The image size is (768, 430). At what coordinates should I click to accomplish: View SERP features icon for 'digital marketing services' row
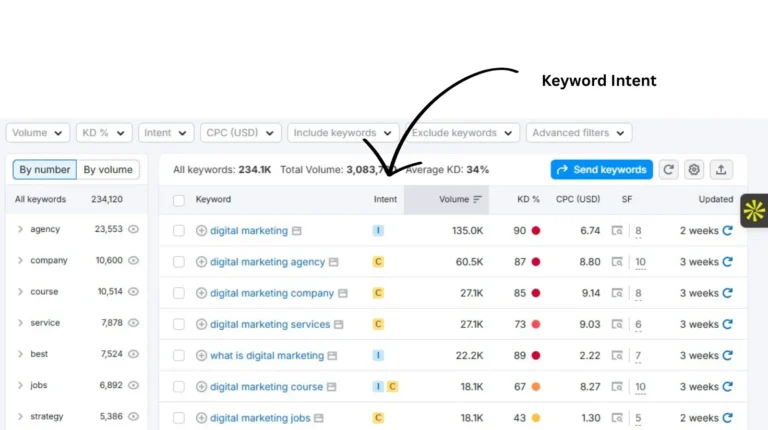tap(617, 324)
